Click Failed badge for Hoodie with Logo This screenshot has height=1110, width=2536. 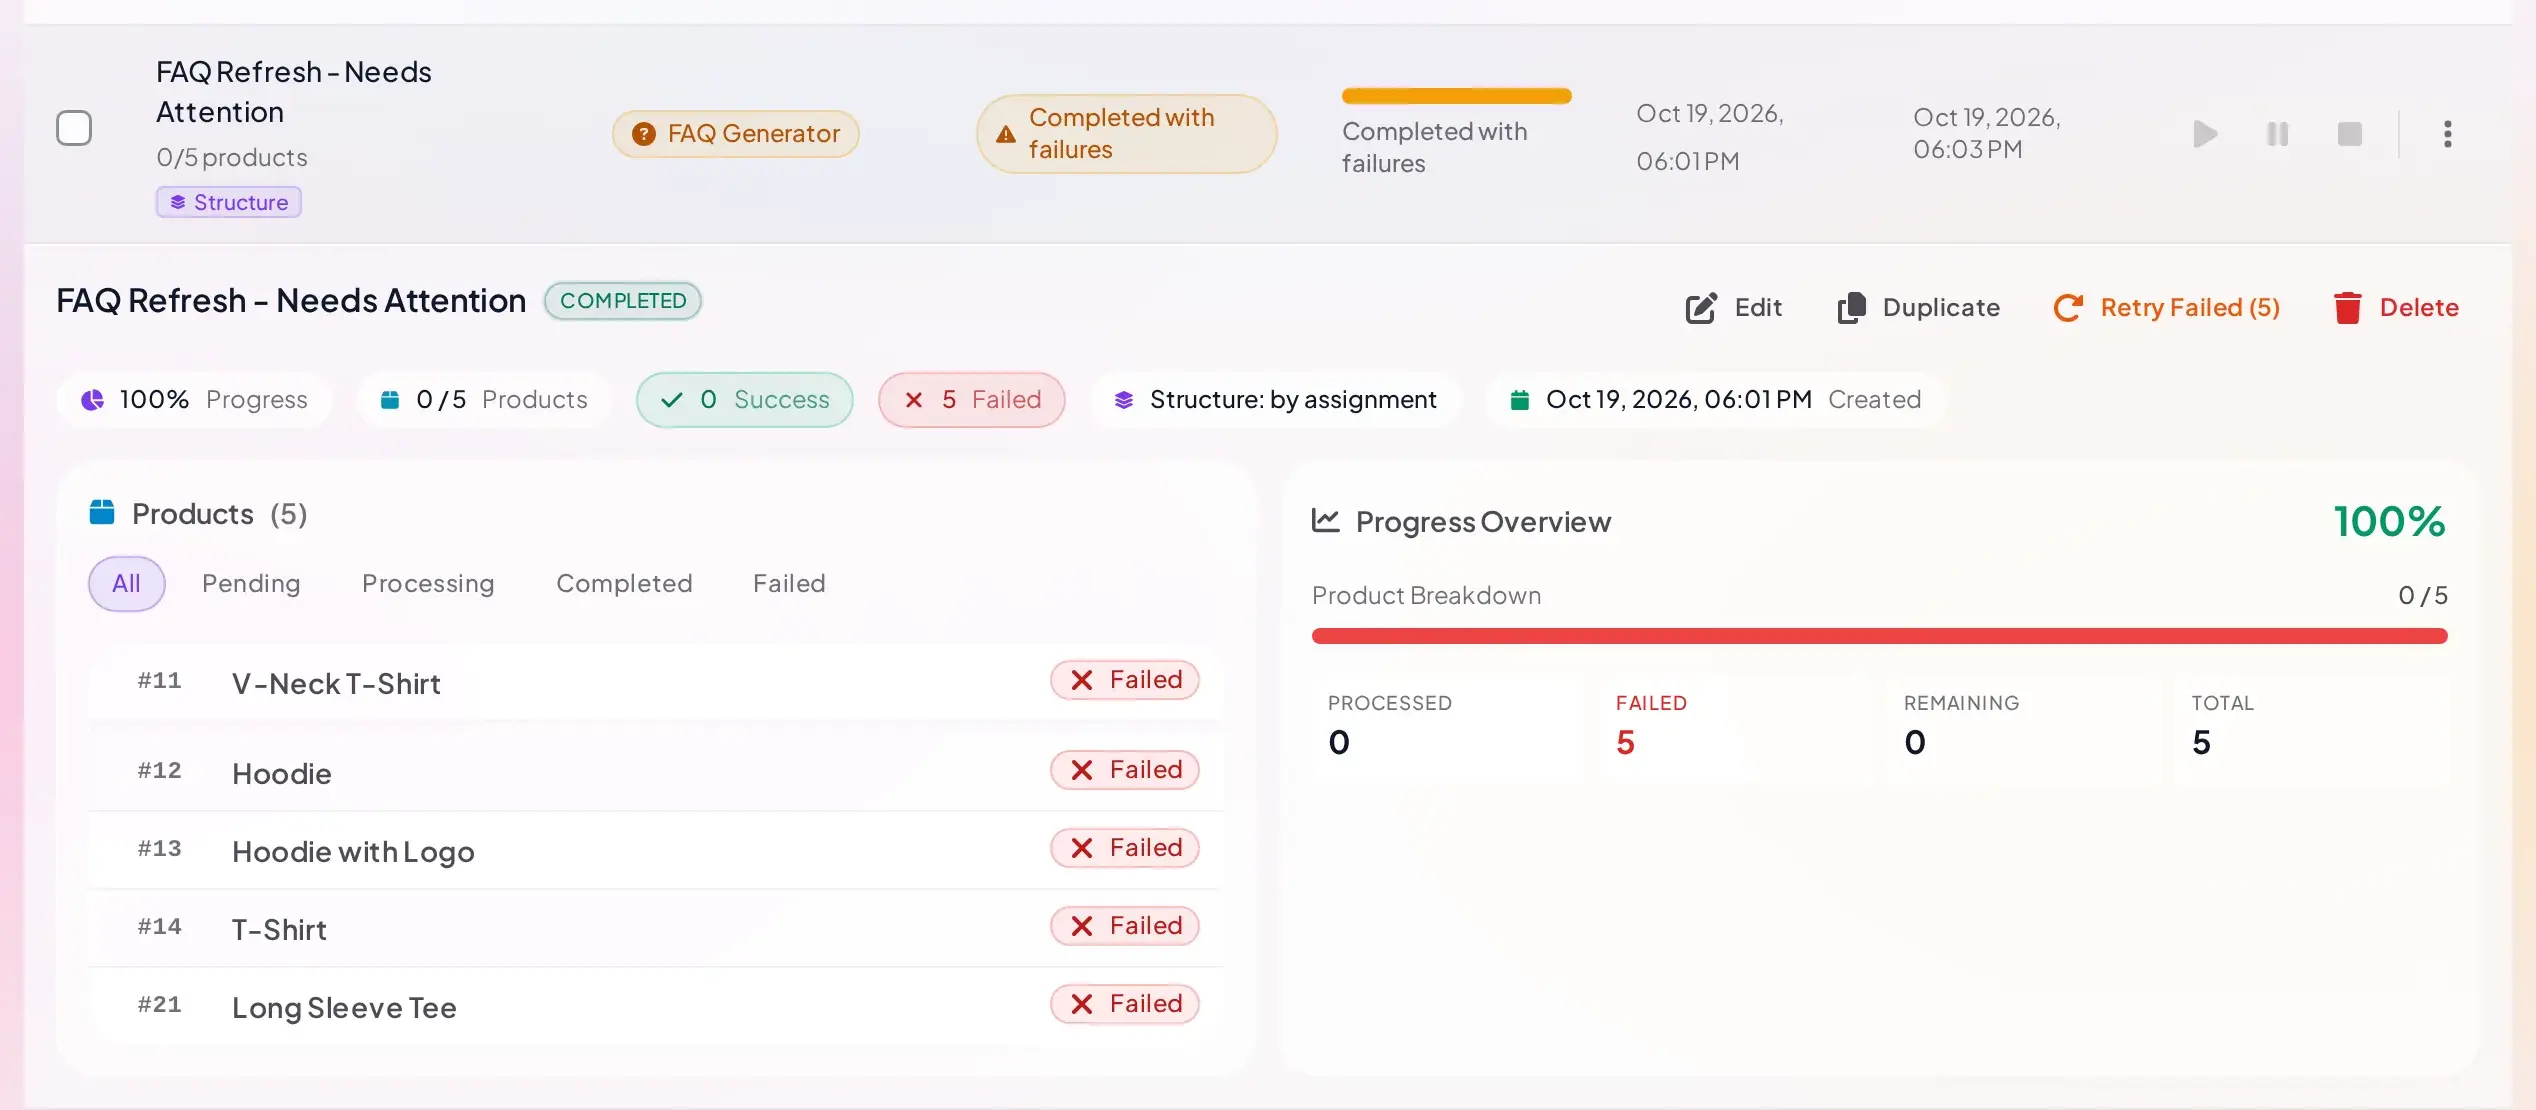[x=1125, y=848]
